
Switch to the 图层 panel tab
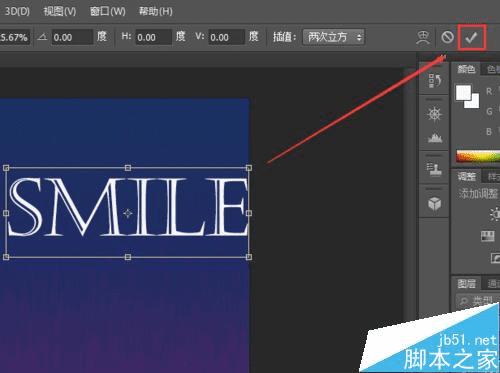pos(466,284)
